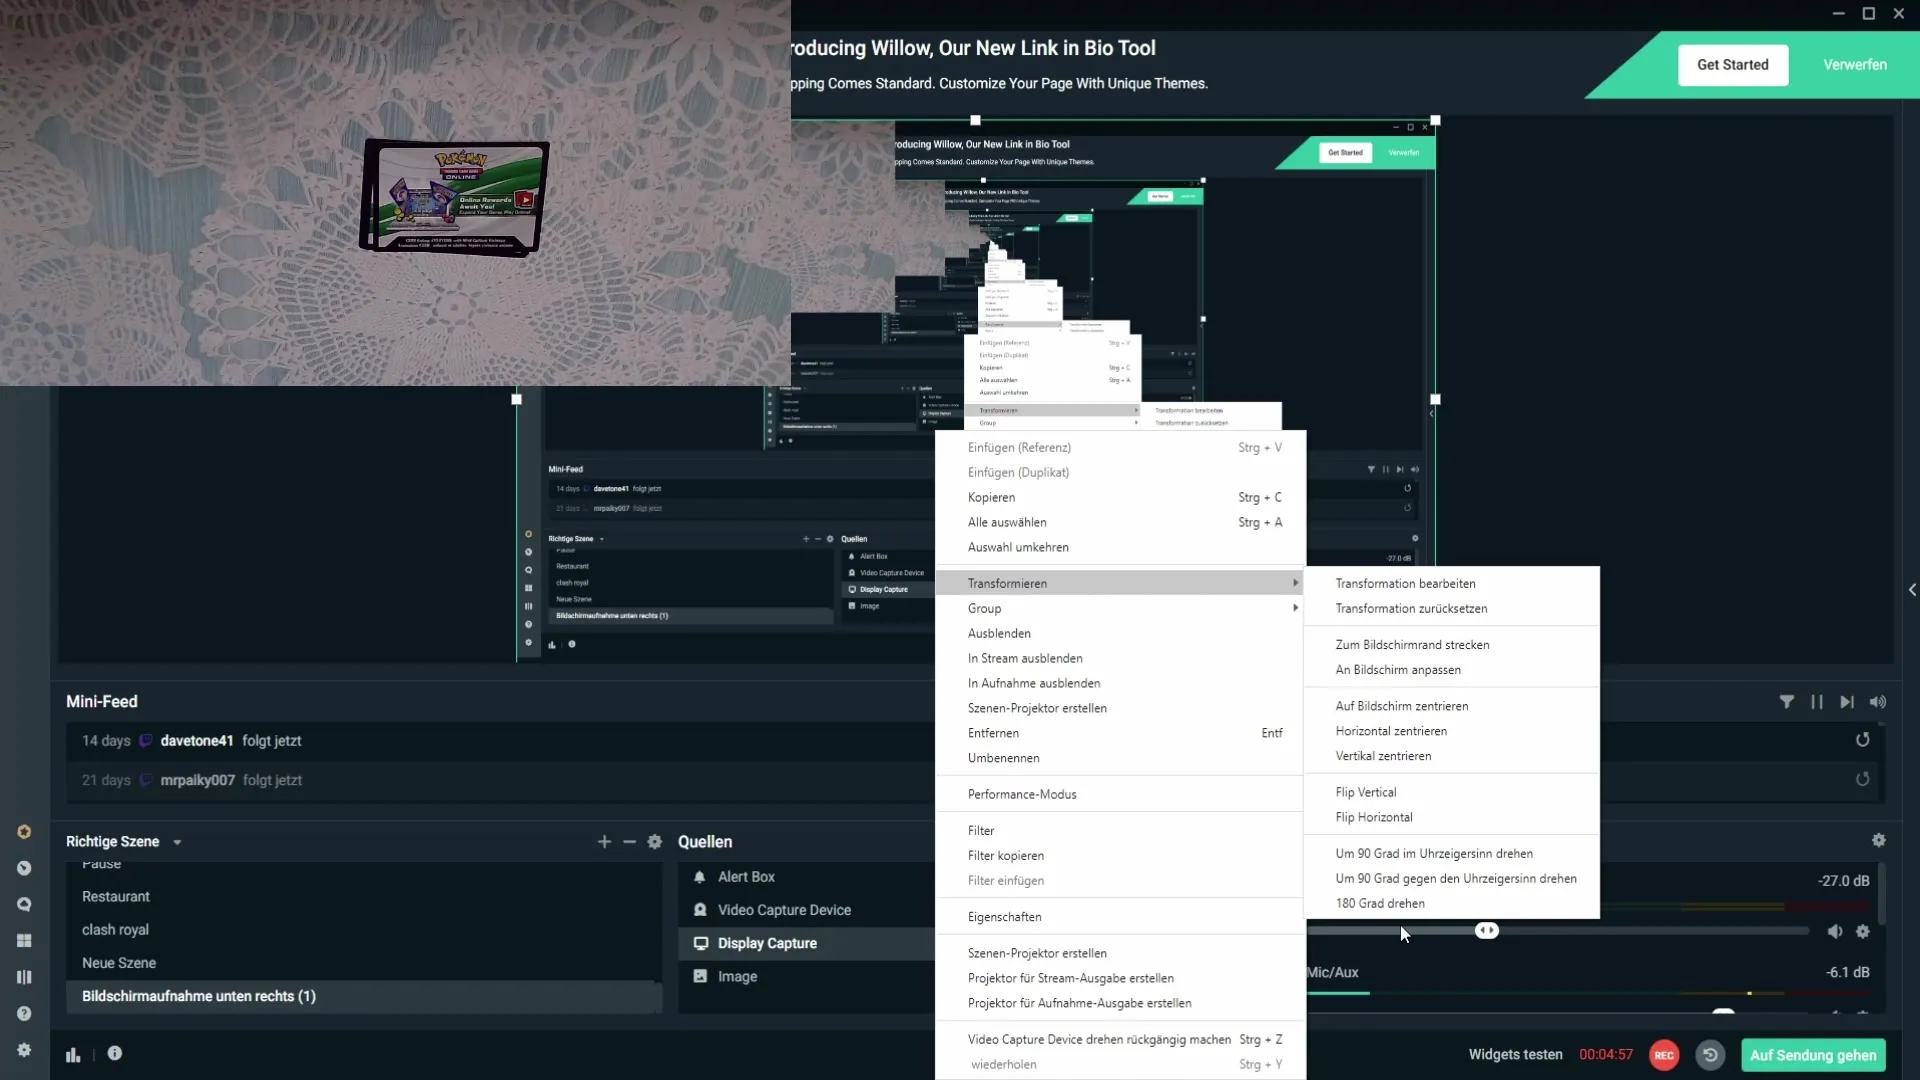The width and height of the screenshot is (1920, 1080).
Task: Click the Flip Horizontal transform option
Action: click(1374, 816)
